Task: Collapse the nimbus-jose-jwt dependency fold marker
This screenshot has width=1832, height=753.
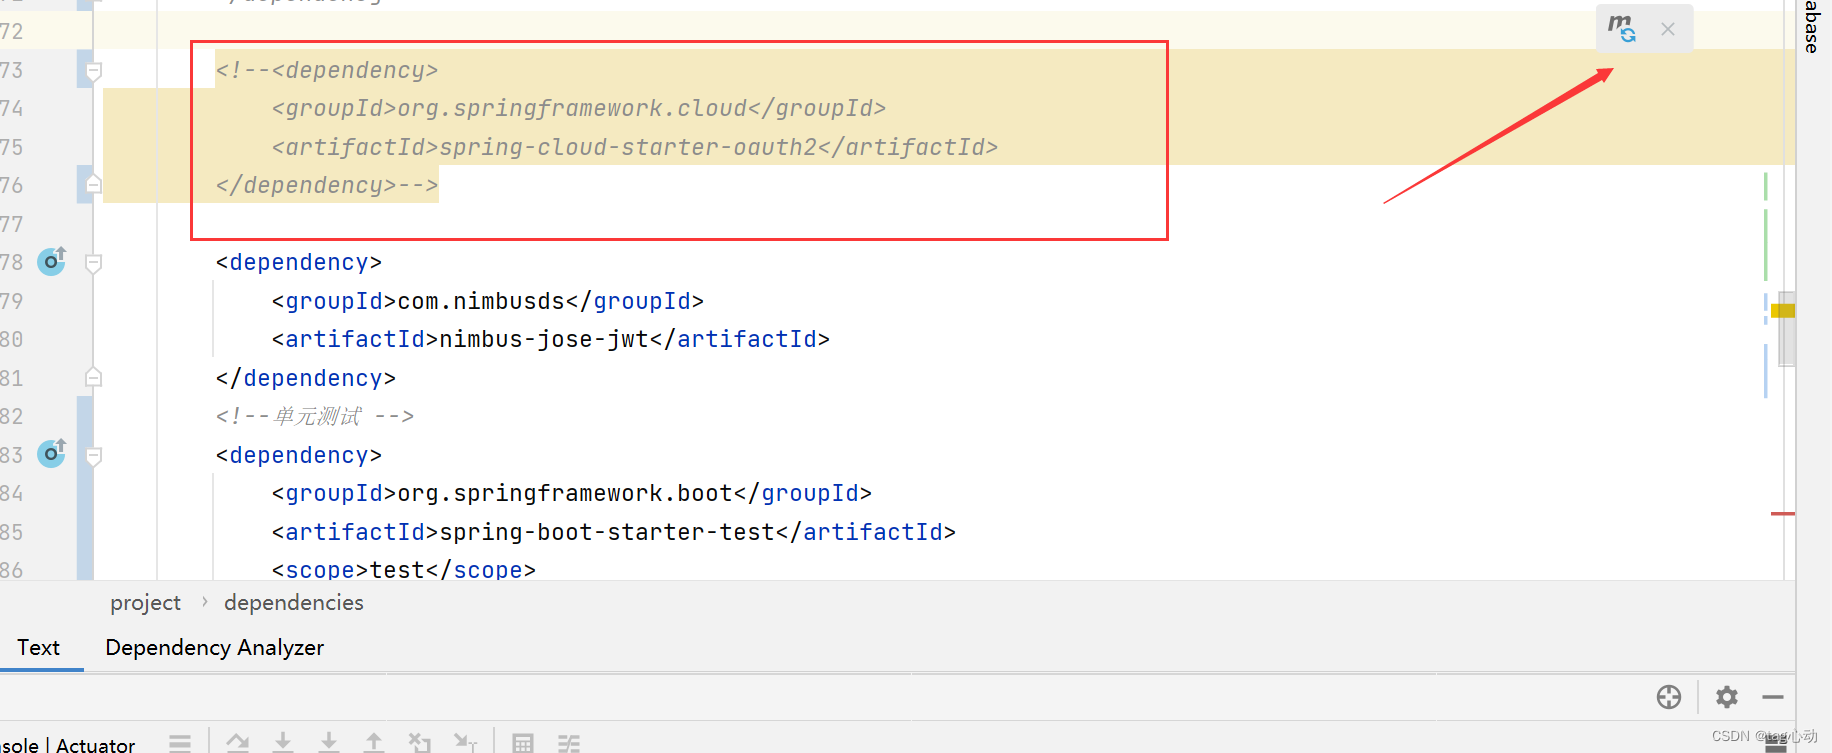Action: pos(94,263)
